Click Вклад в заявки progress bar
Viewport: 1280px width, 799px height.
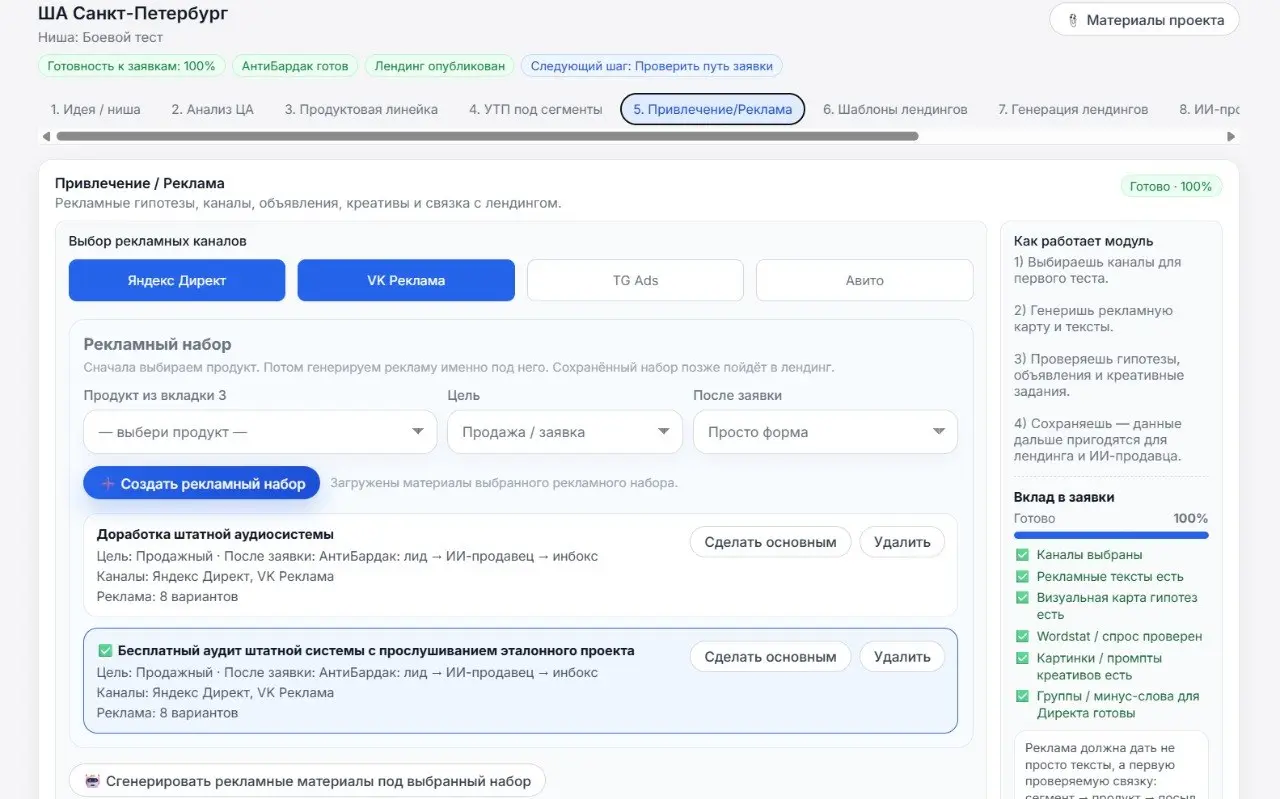1111,535
